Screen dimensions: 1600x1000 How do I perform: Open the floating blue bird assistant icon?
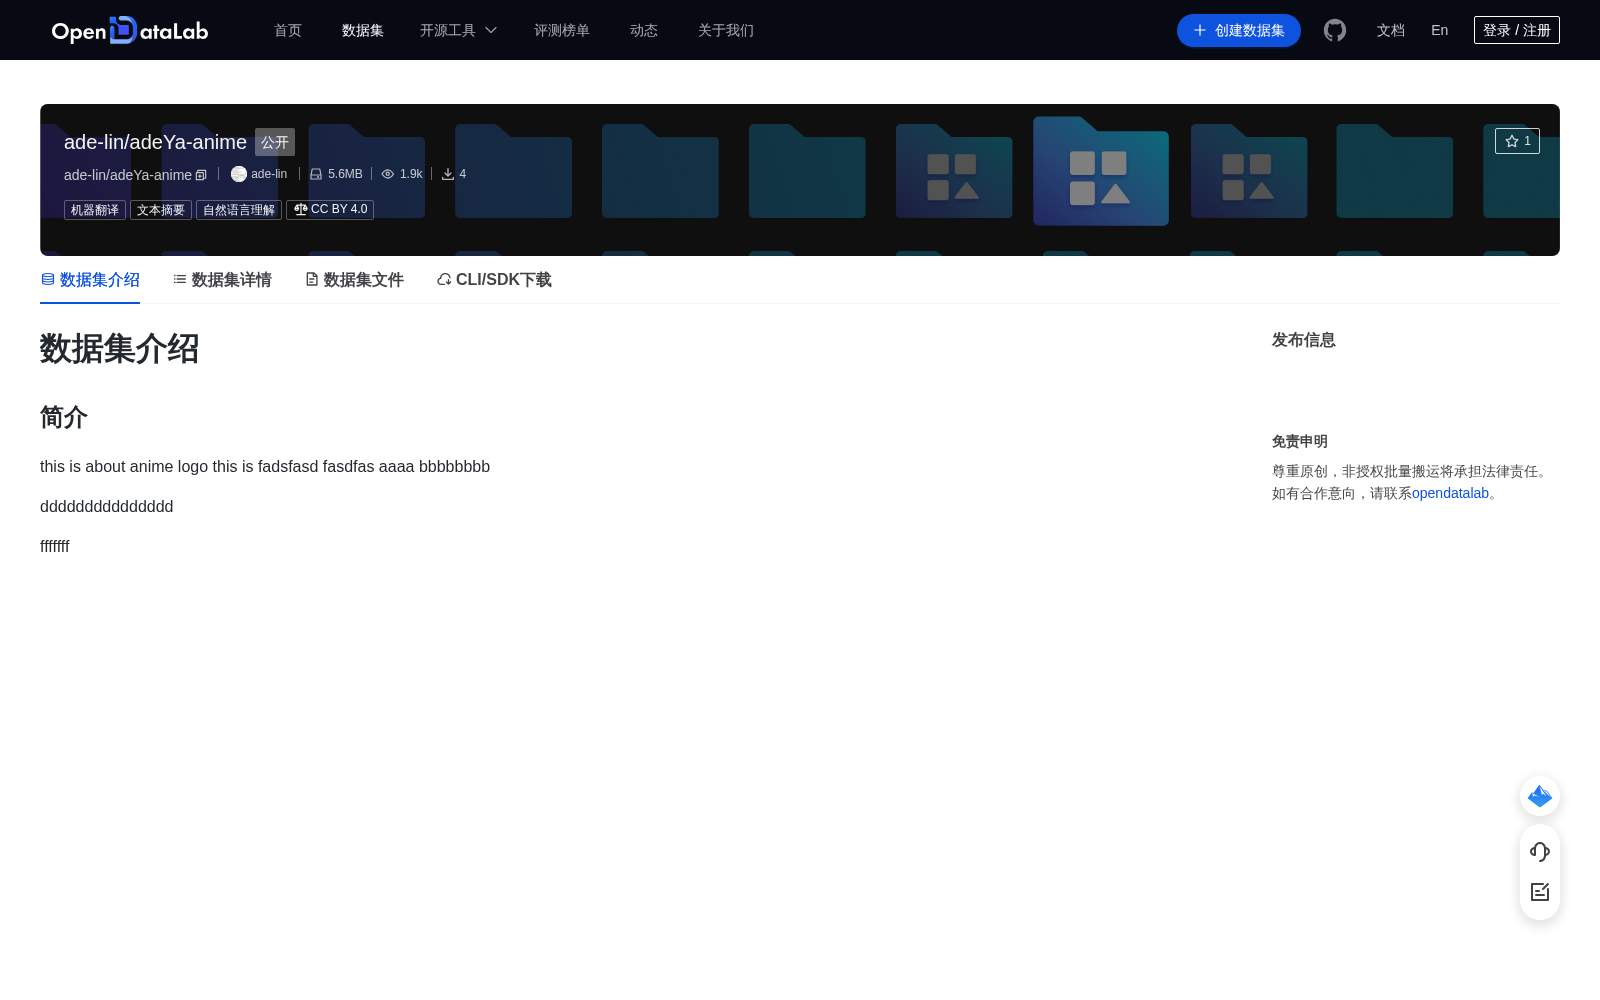1540,796
